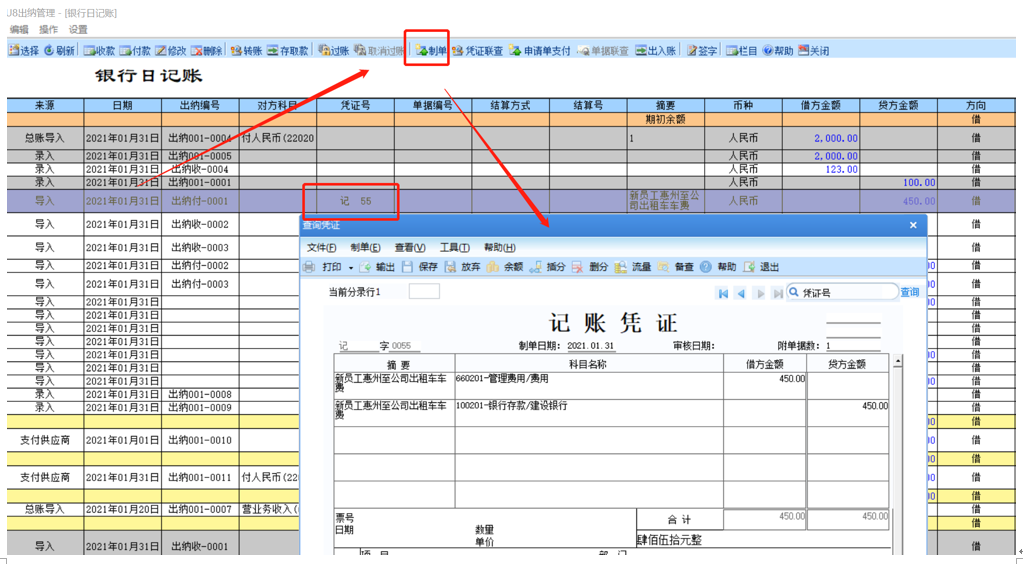Image resolution: width=1023 pixels, height=564 pixels.
Task: Open 帮助(H) menu in voucher window
Action: point(500,247)
